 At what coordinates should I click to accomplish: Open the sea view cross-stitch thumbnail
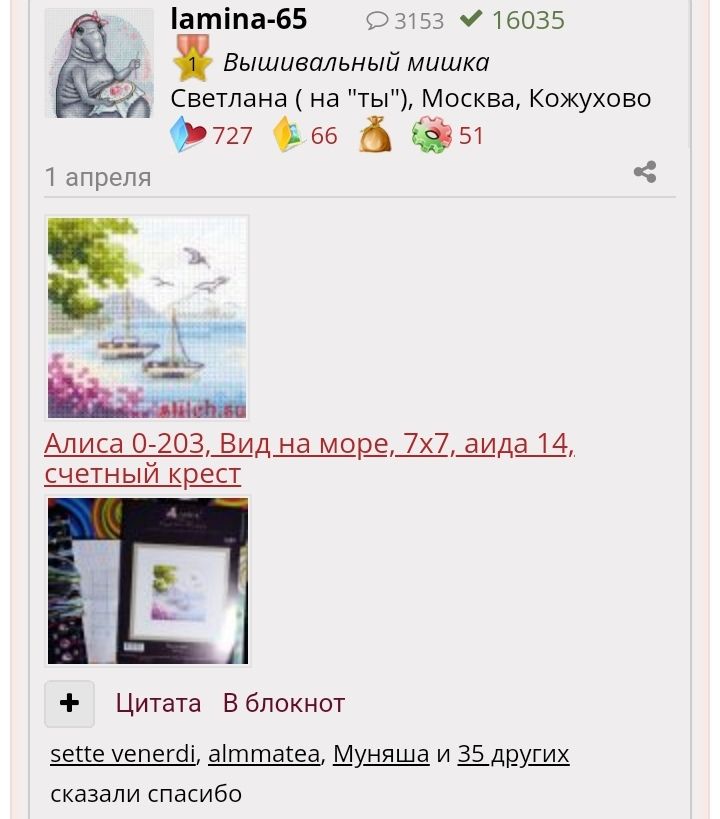click(147, 318)
